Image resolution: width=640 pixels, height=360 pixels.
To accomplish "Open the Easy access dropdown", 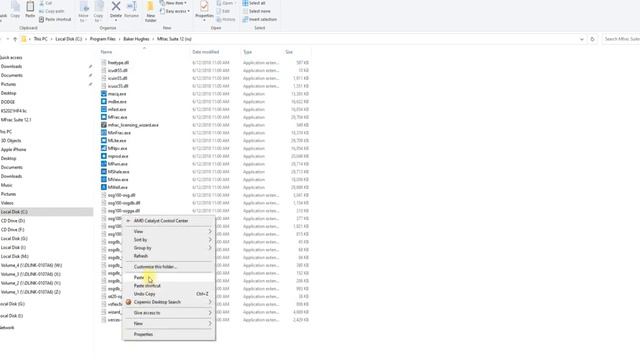I will (174, 11).
